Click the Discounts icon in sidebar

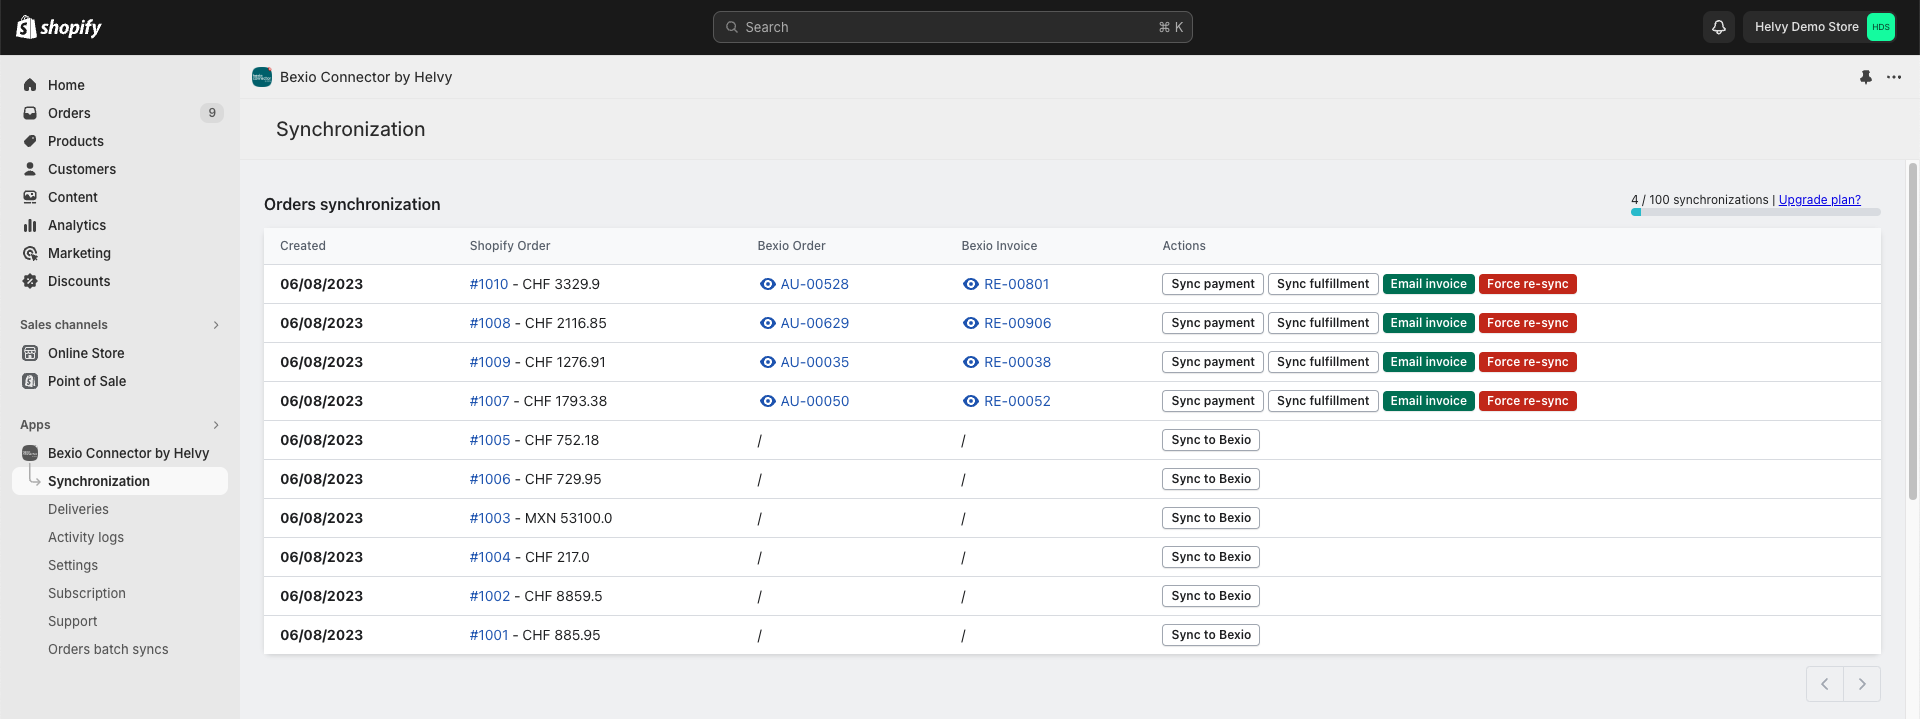pos(30,281)
